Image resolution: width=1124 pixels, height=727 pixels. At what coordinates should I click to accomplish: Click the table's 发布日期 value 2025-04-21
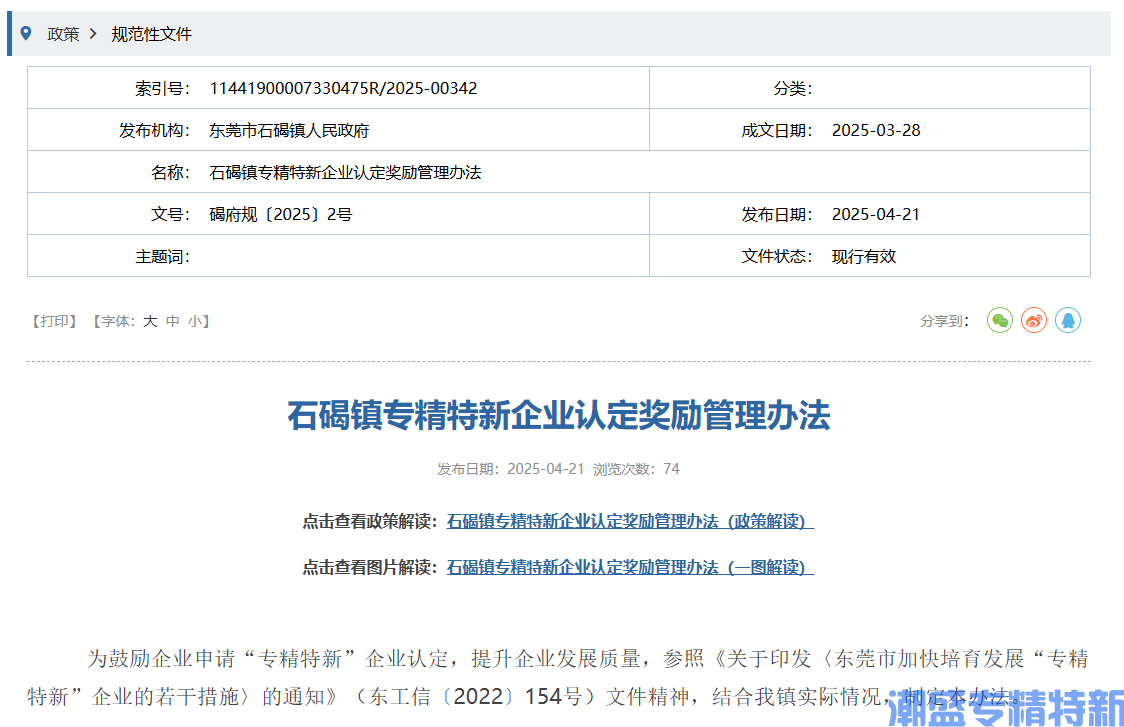pos(876,214)
